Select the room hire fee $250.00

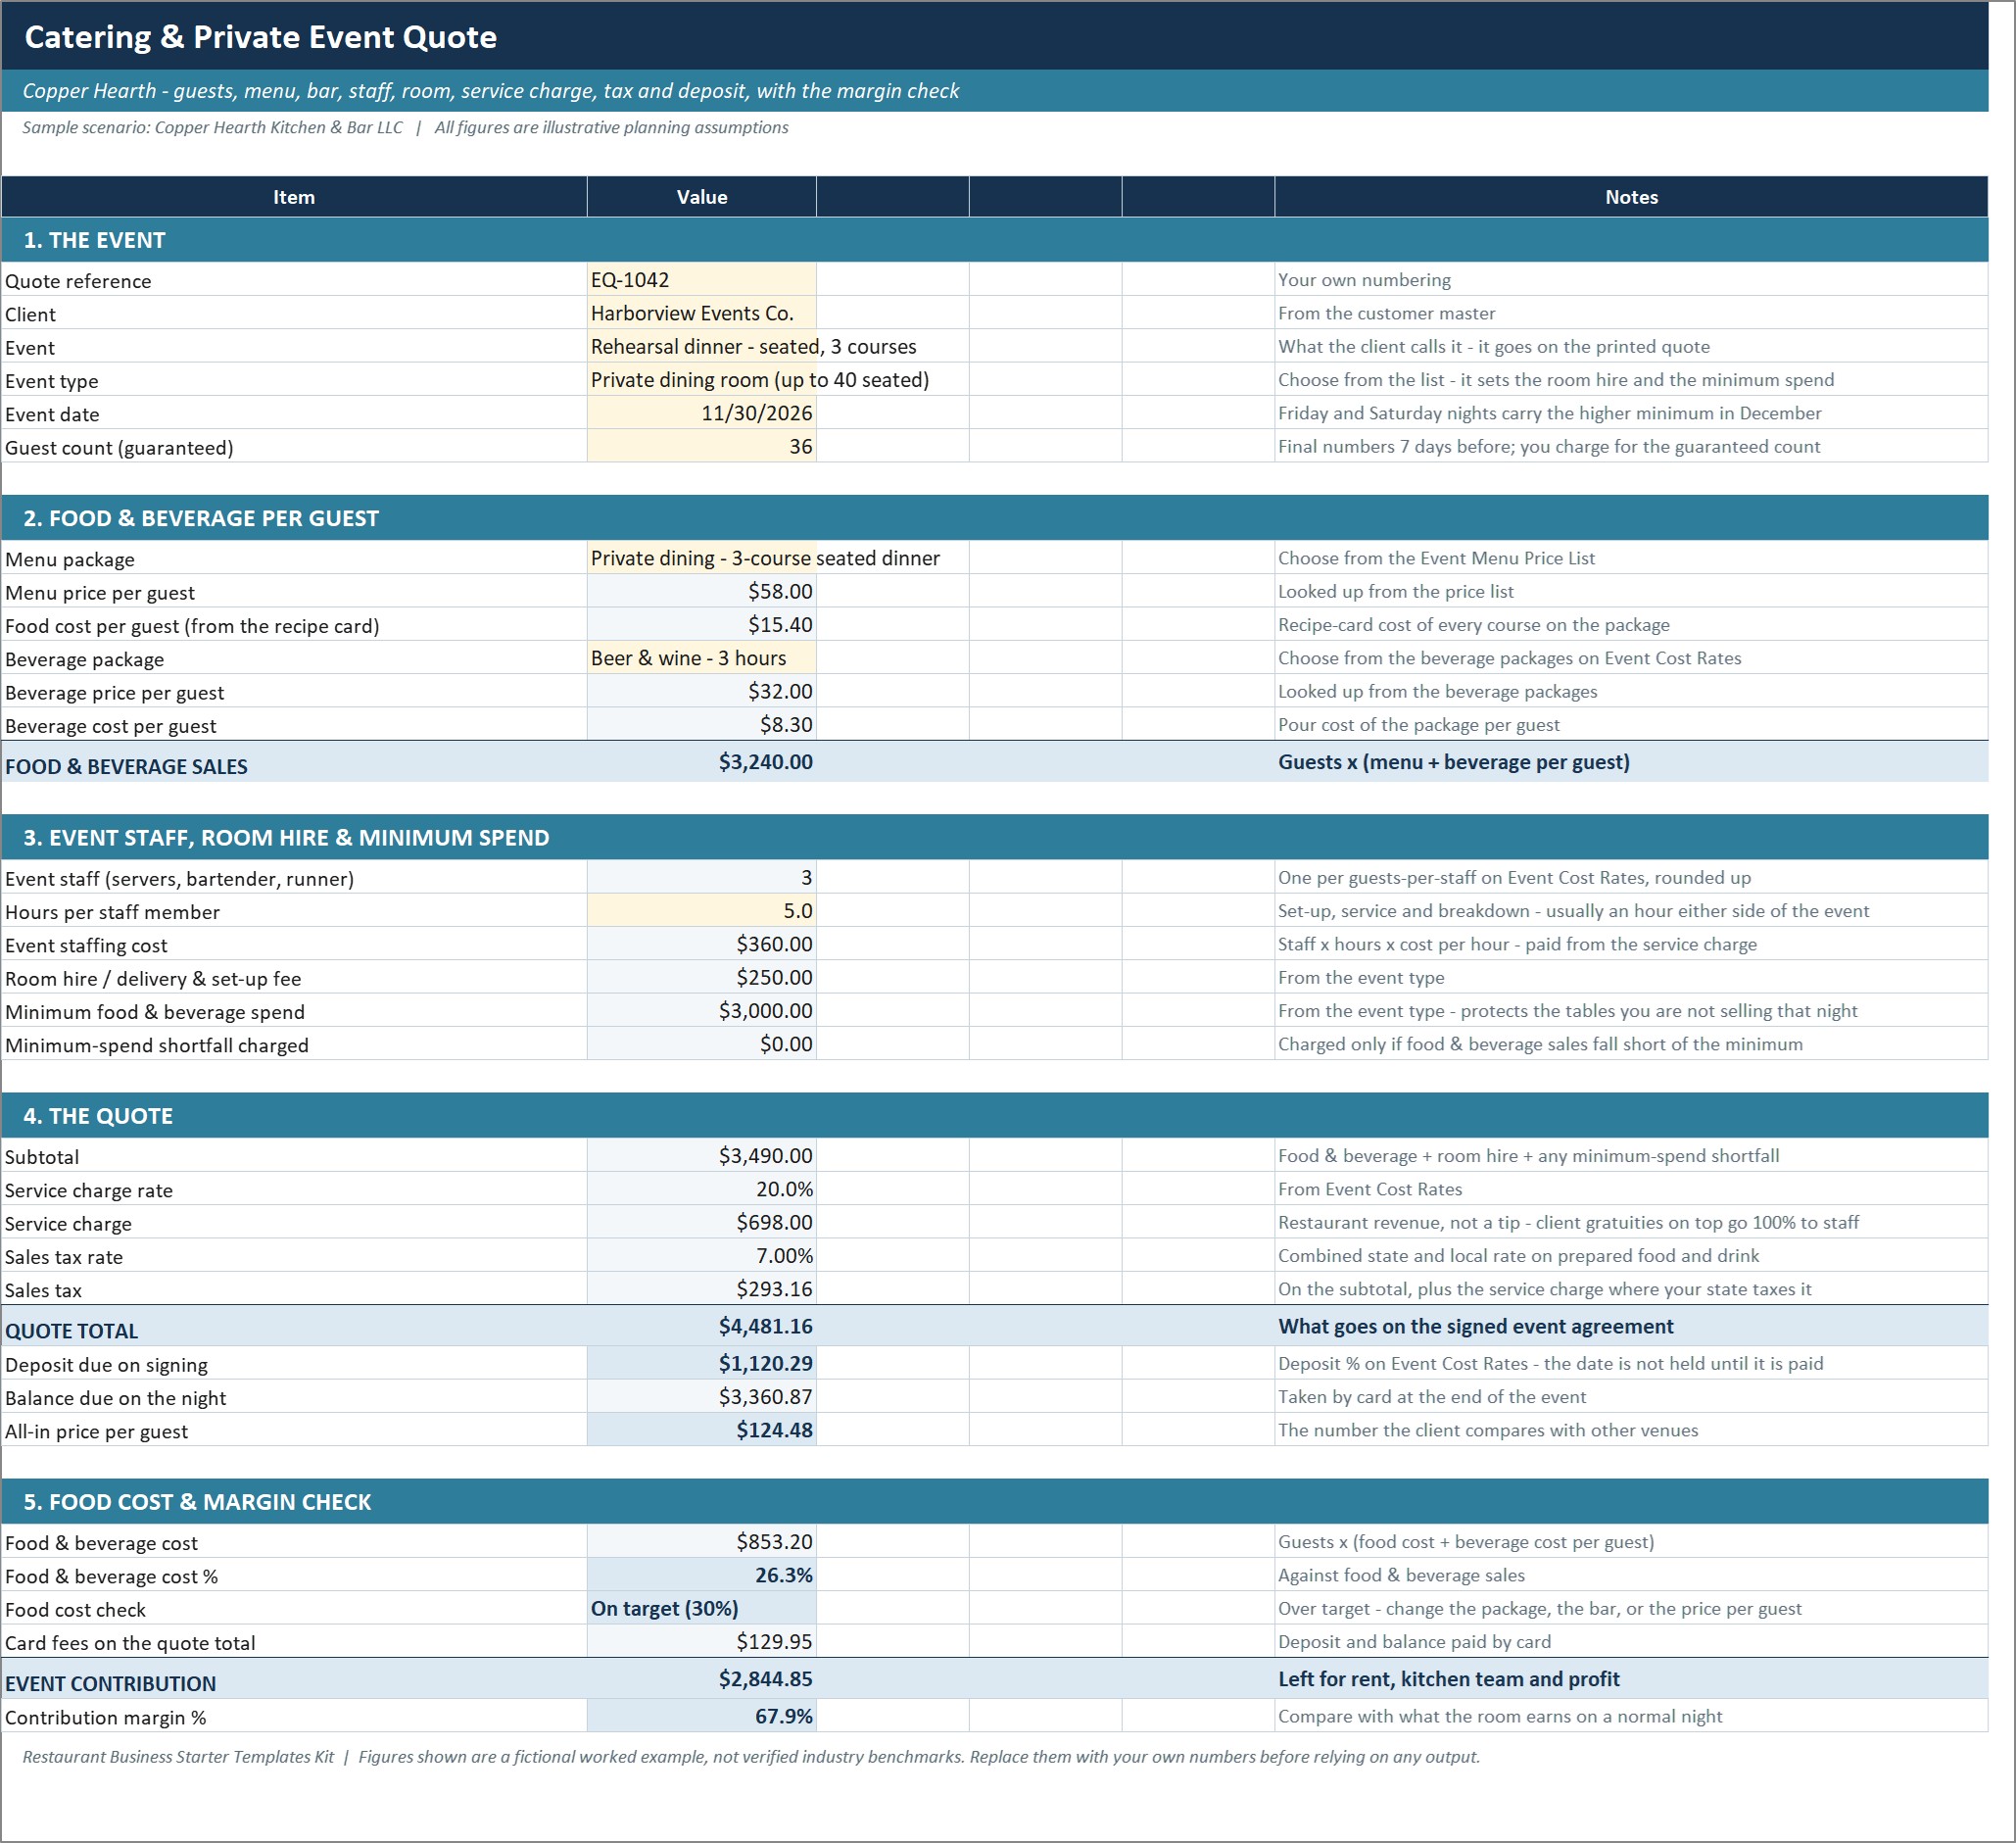coord(701,977)
